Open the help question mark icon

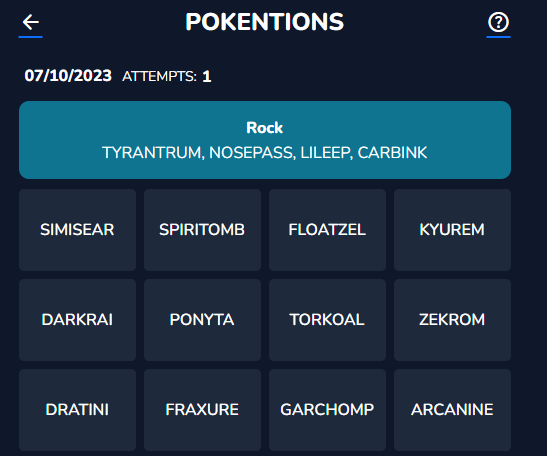(x=498, y=23)
